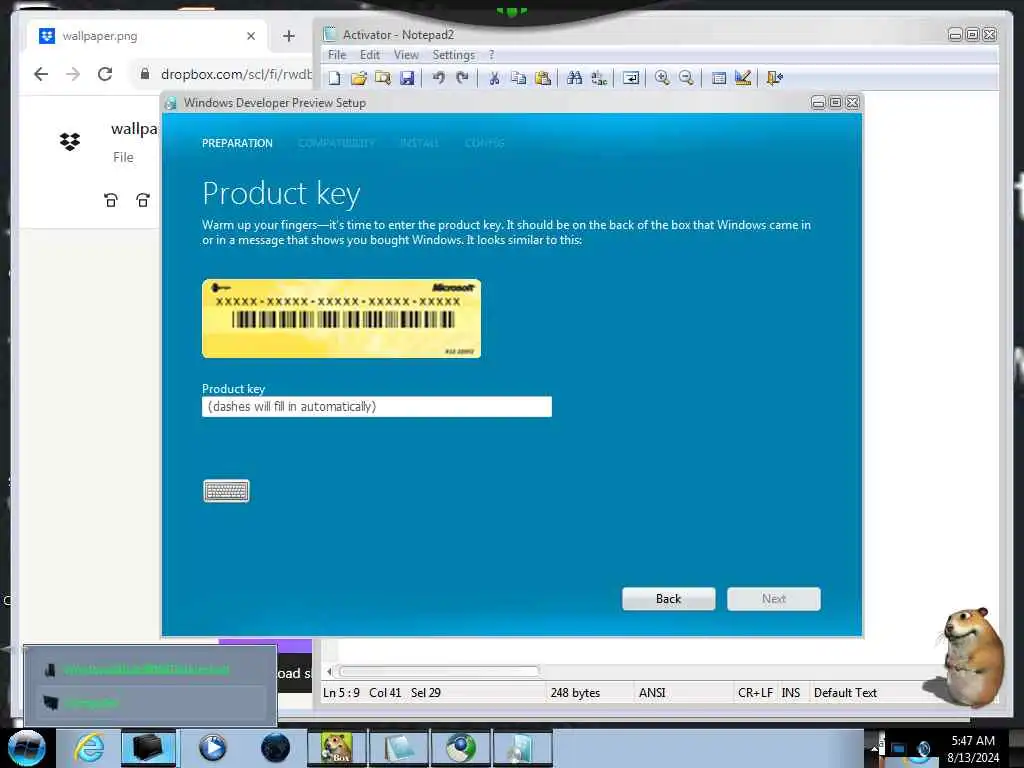Image resolution: width=1024 pixels, height=768 pixels.
Task: Select the PREPARATION step in Setup
Action: [237, 143]
